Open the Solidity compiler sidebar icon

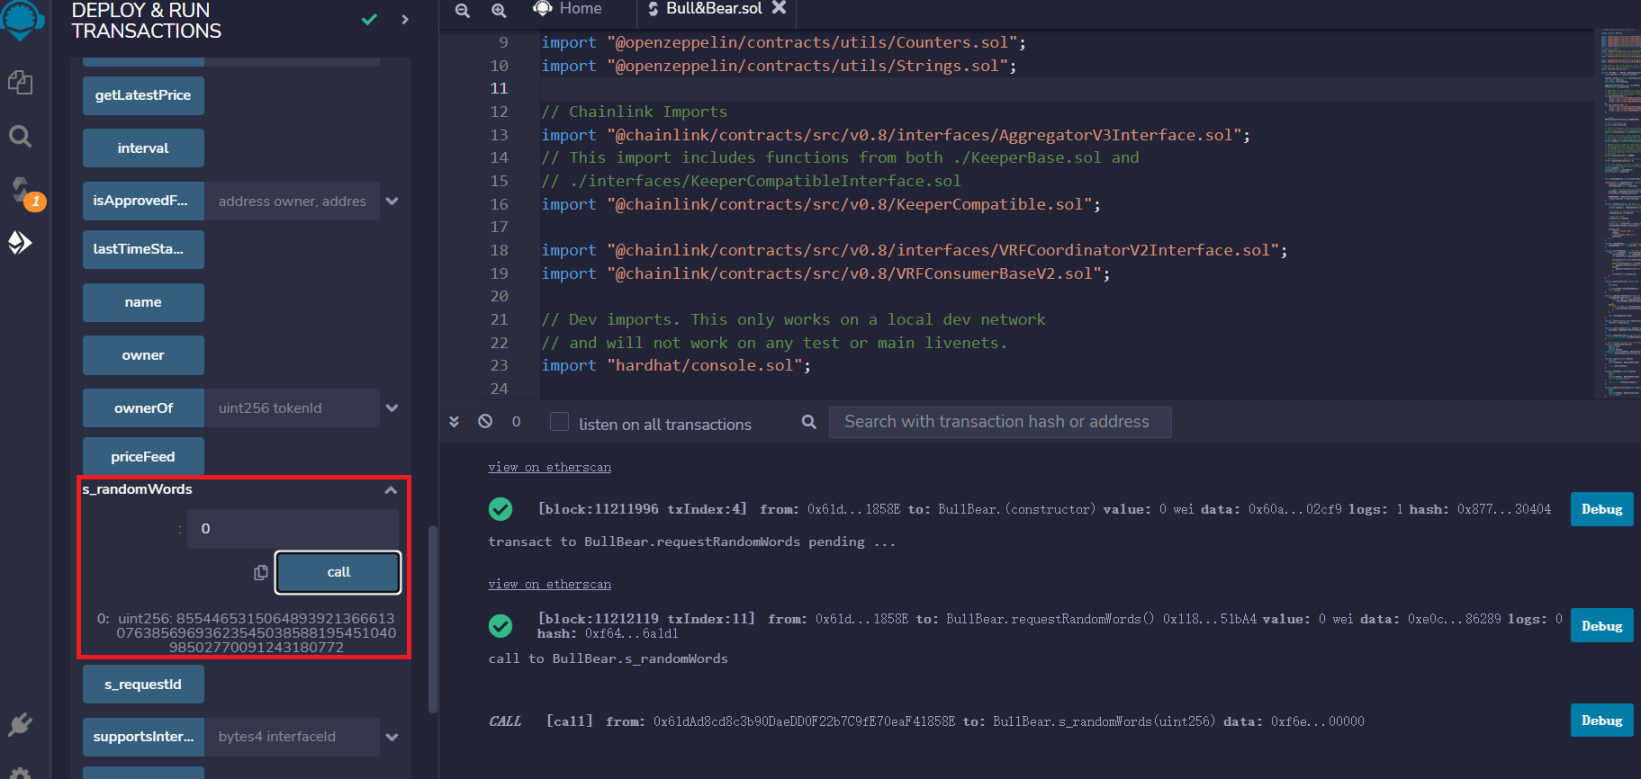22,190
